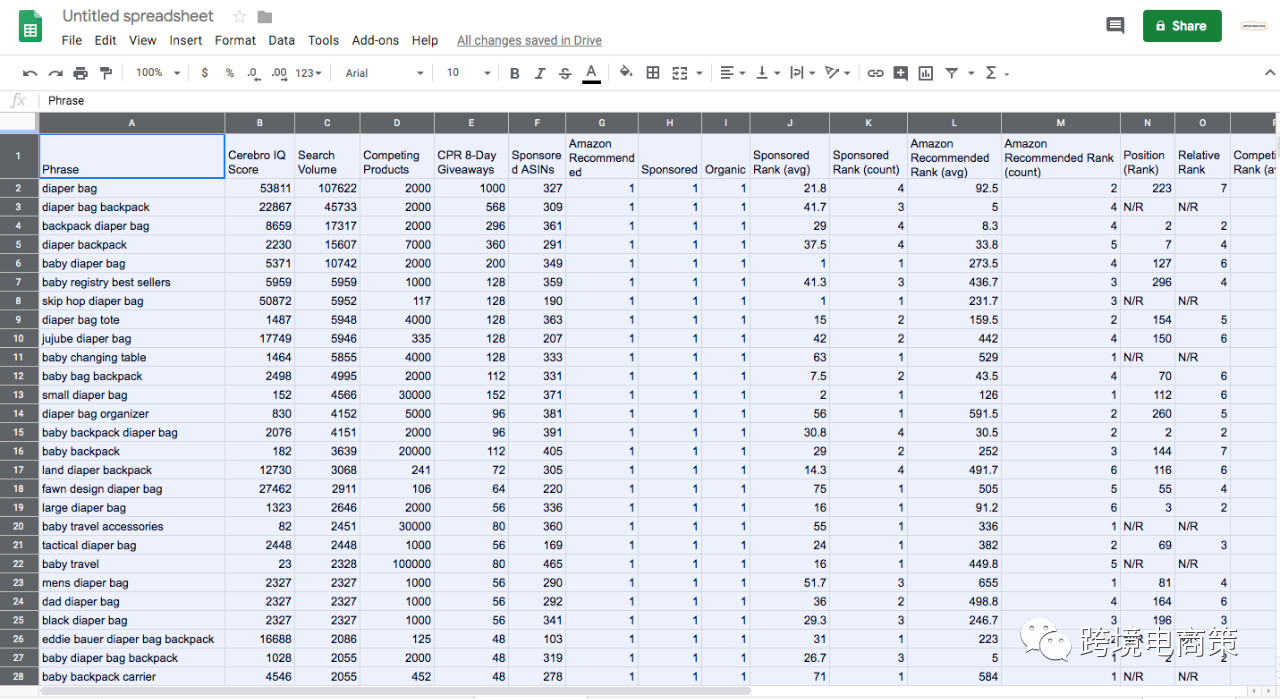This screenshot has height=699, width=1280.
Task: Open the Add-ons menu
Action: point(375,40)
